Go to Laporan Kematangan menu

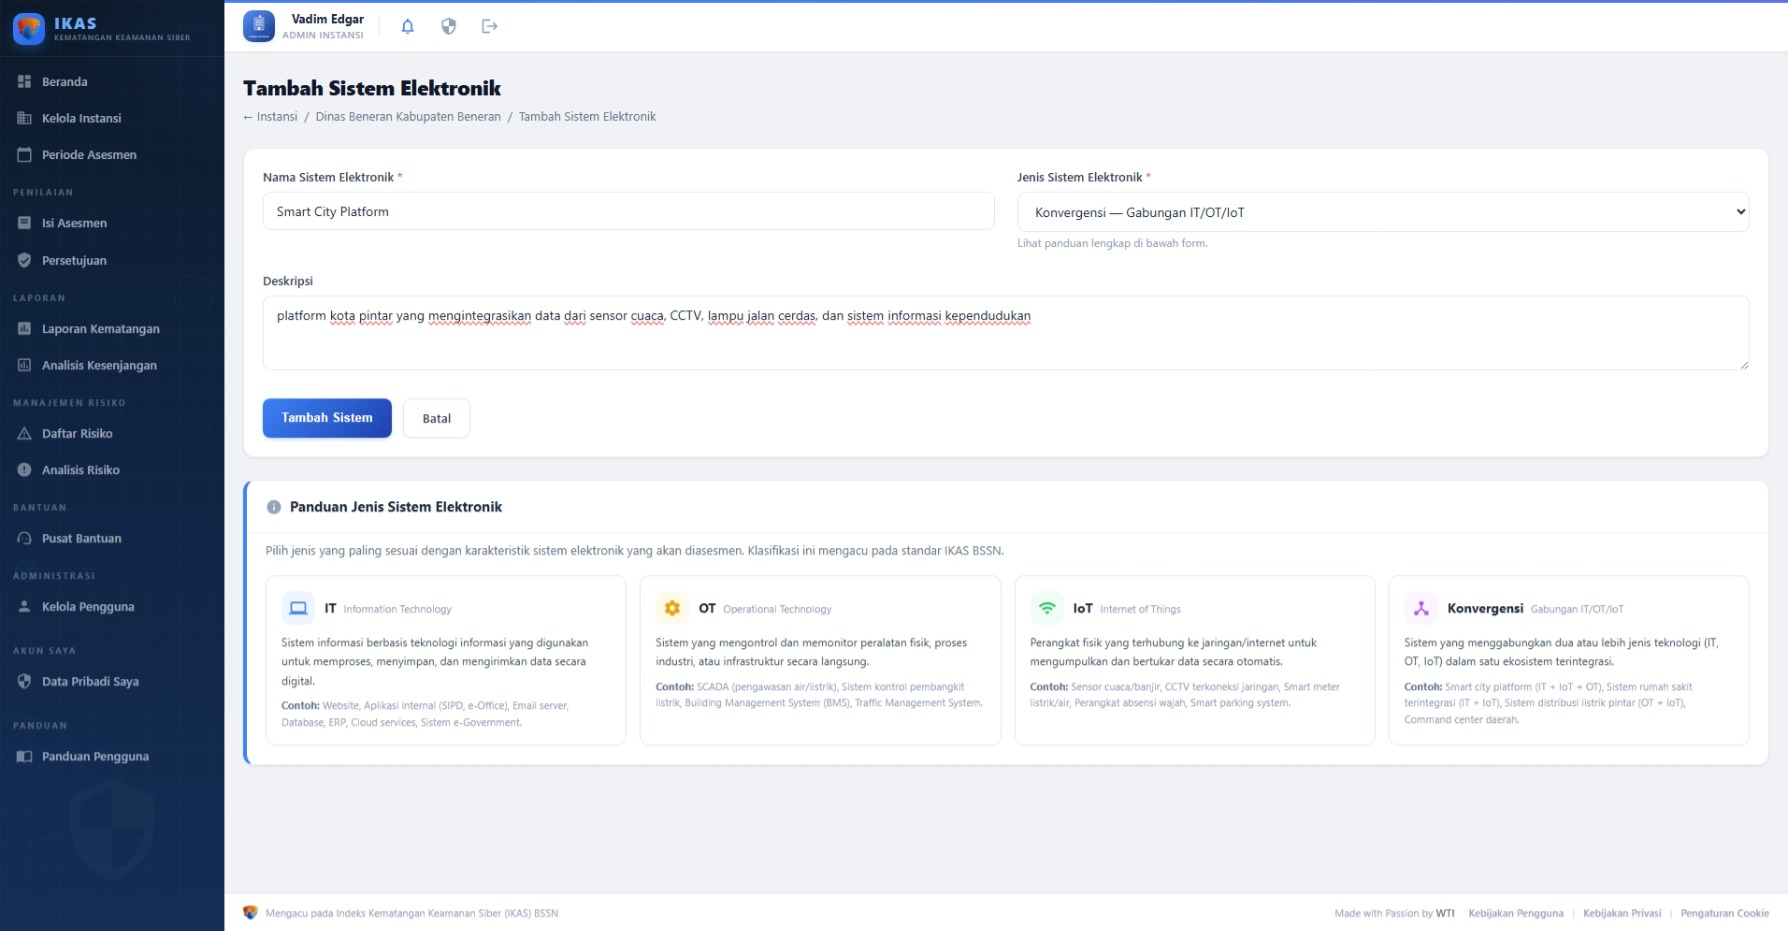[x=100, y=329]
